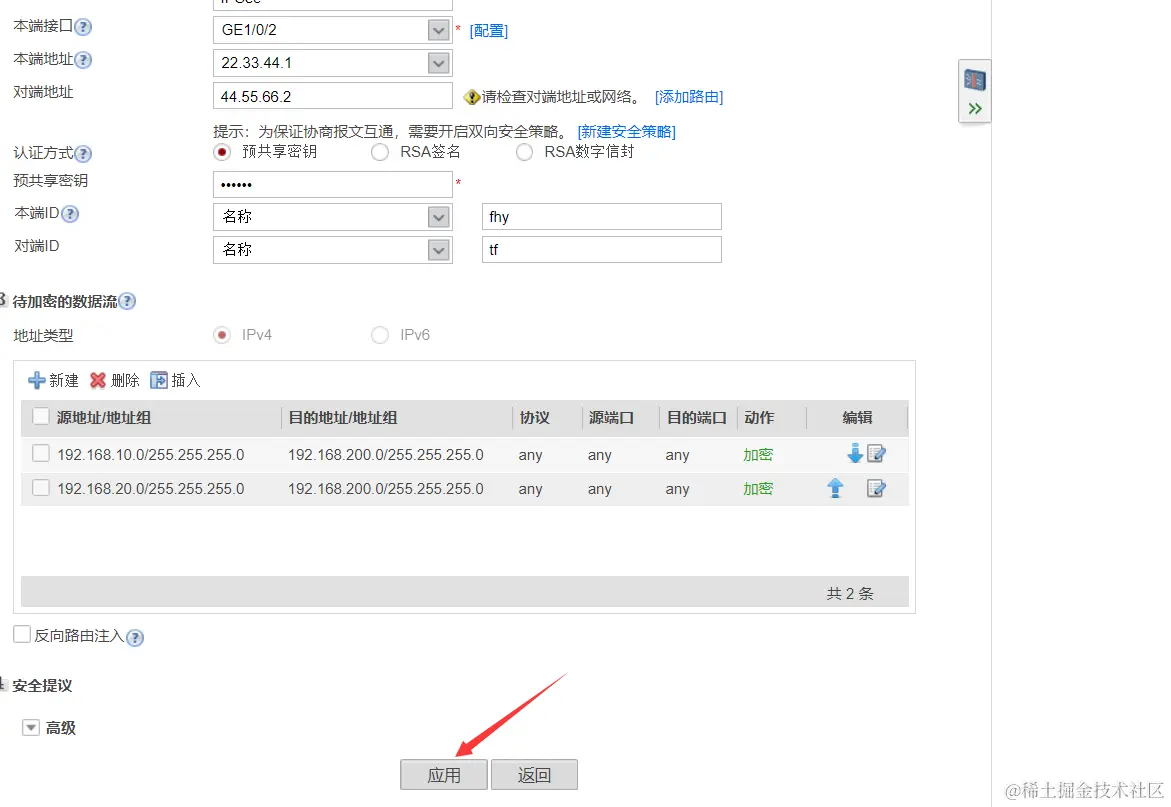Click 目的地址/地址组 column header
The height and width of the screenshot is (807, 1171).
click(x=343, y=418)
